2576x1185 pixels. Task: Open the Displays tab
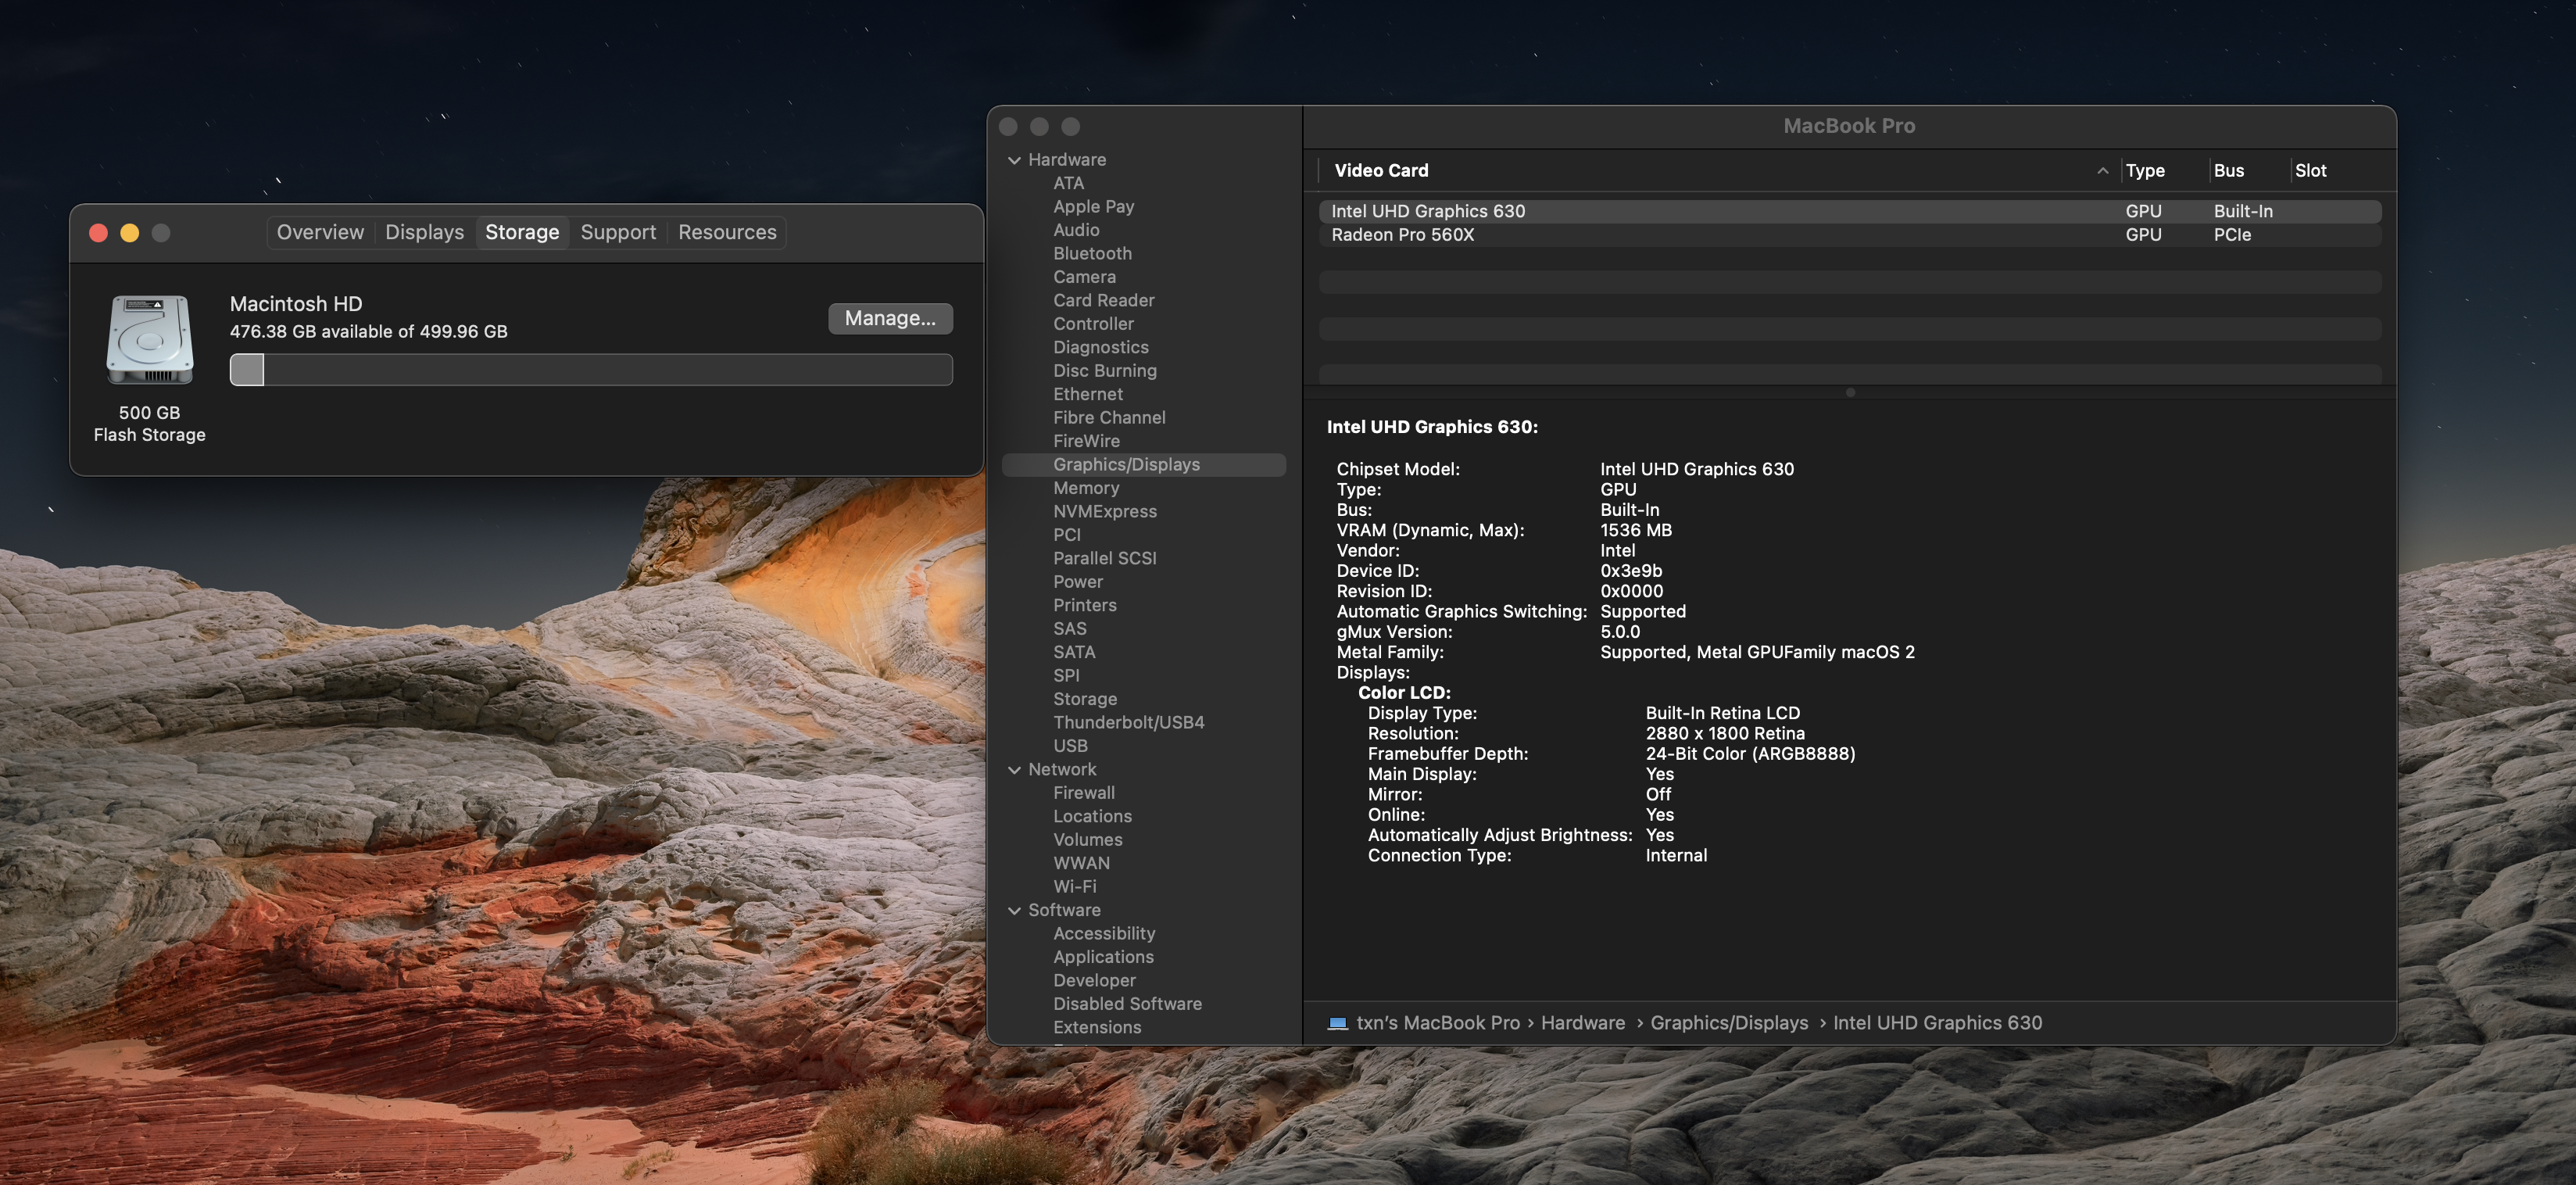[424, 232]
